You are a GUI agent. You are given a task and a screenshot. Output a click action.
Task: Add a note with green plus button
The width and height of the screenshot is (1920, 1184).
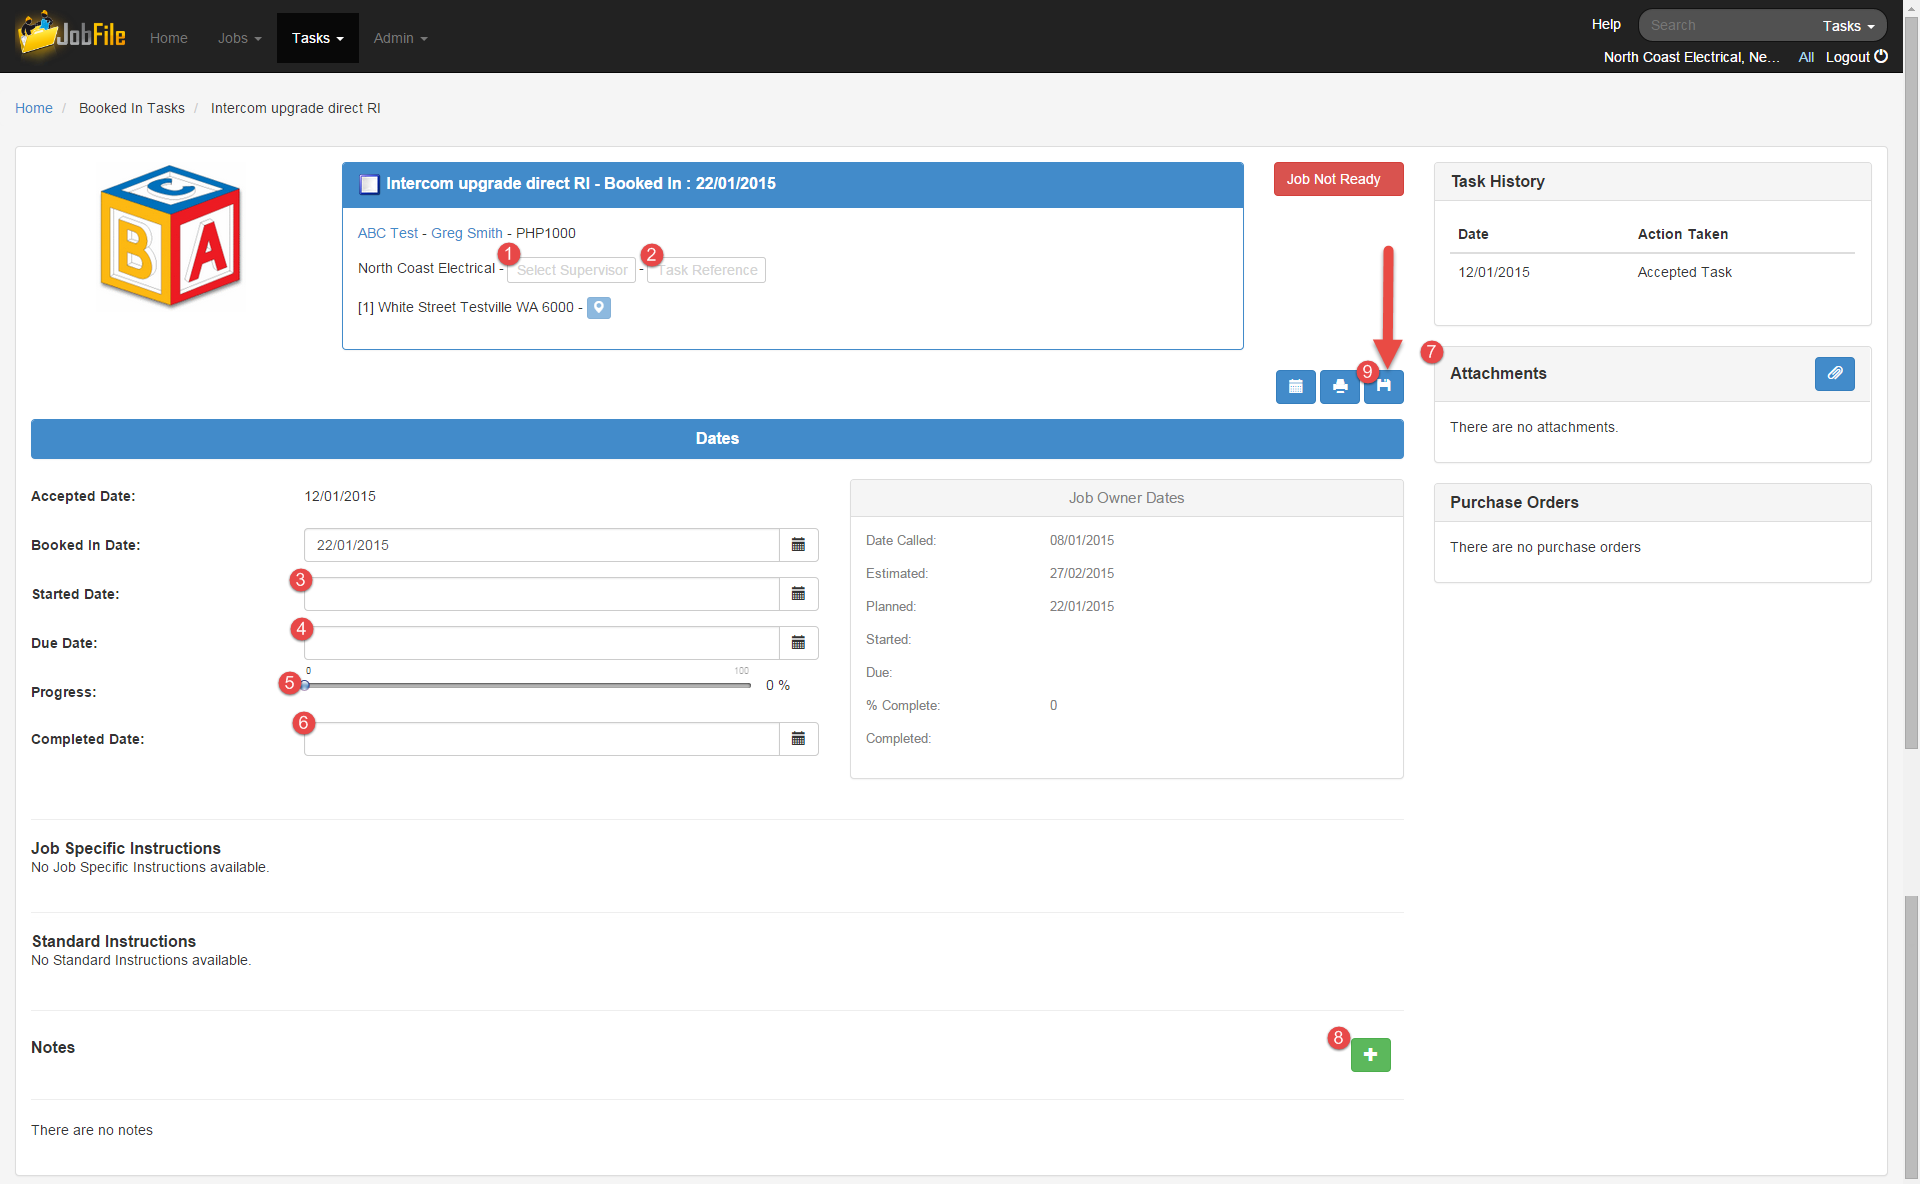click(x=1370, y=1054)
